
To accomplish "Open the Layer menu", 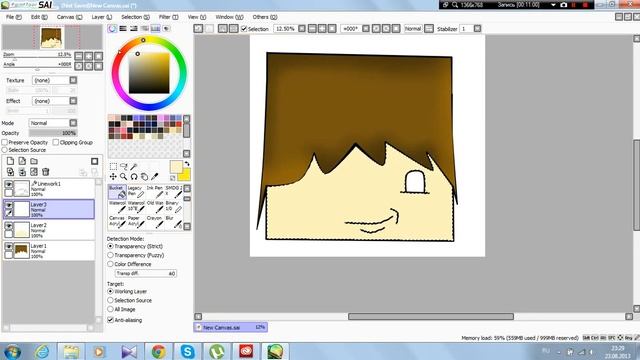I will [102, 17].
